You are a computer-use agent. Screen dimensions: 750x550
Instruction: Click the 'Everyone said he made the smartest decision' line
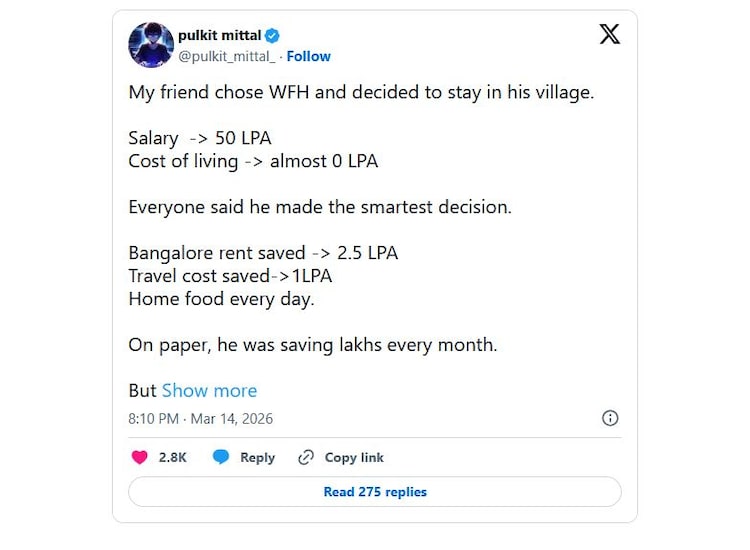pyautogui.click(x=320, y=207)
